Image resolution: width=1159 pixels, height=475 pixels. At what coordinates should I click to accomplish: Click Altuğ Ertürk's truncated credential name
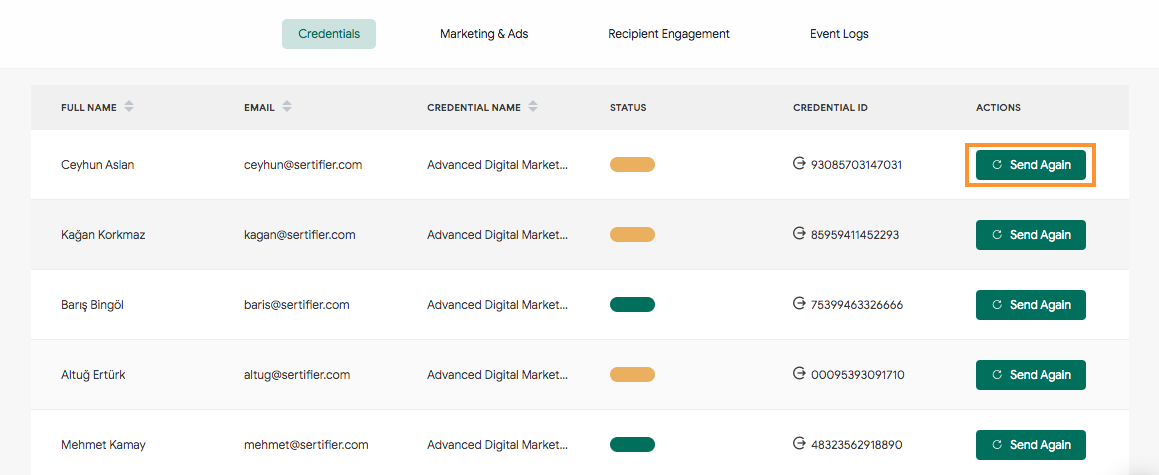(x=497, y=375)
